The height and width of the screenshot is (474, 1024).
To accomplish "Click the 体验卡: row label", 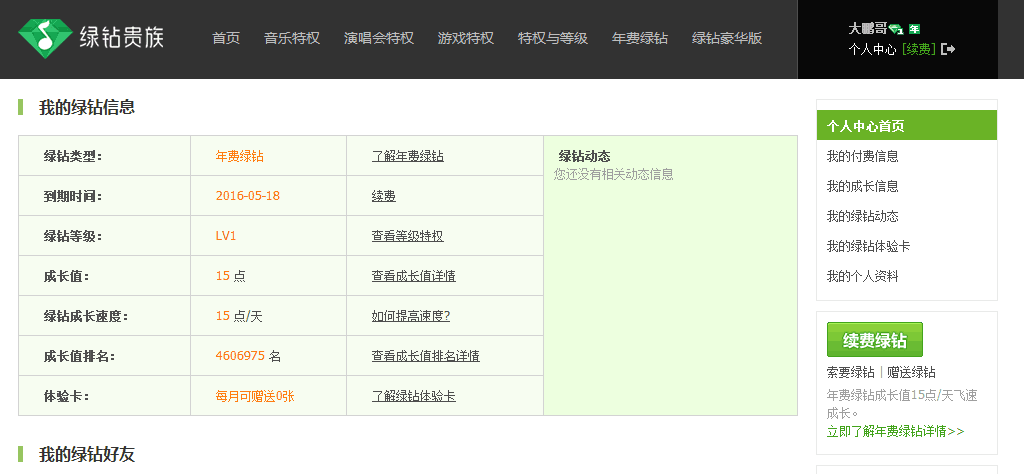I will coord(67,396).
